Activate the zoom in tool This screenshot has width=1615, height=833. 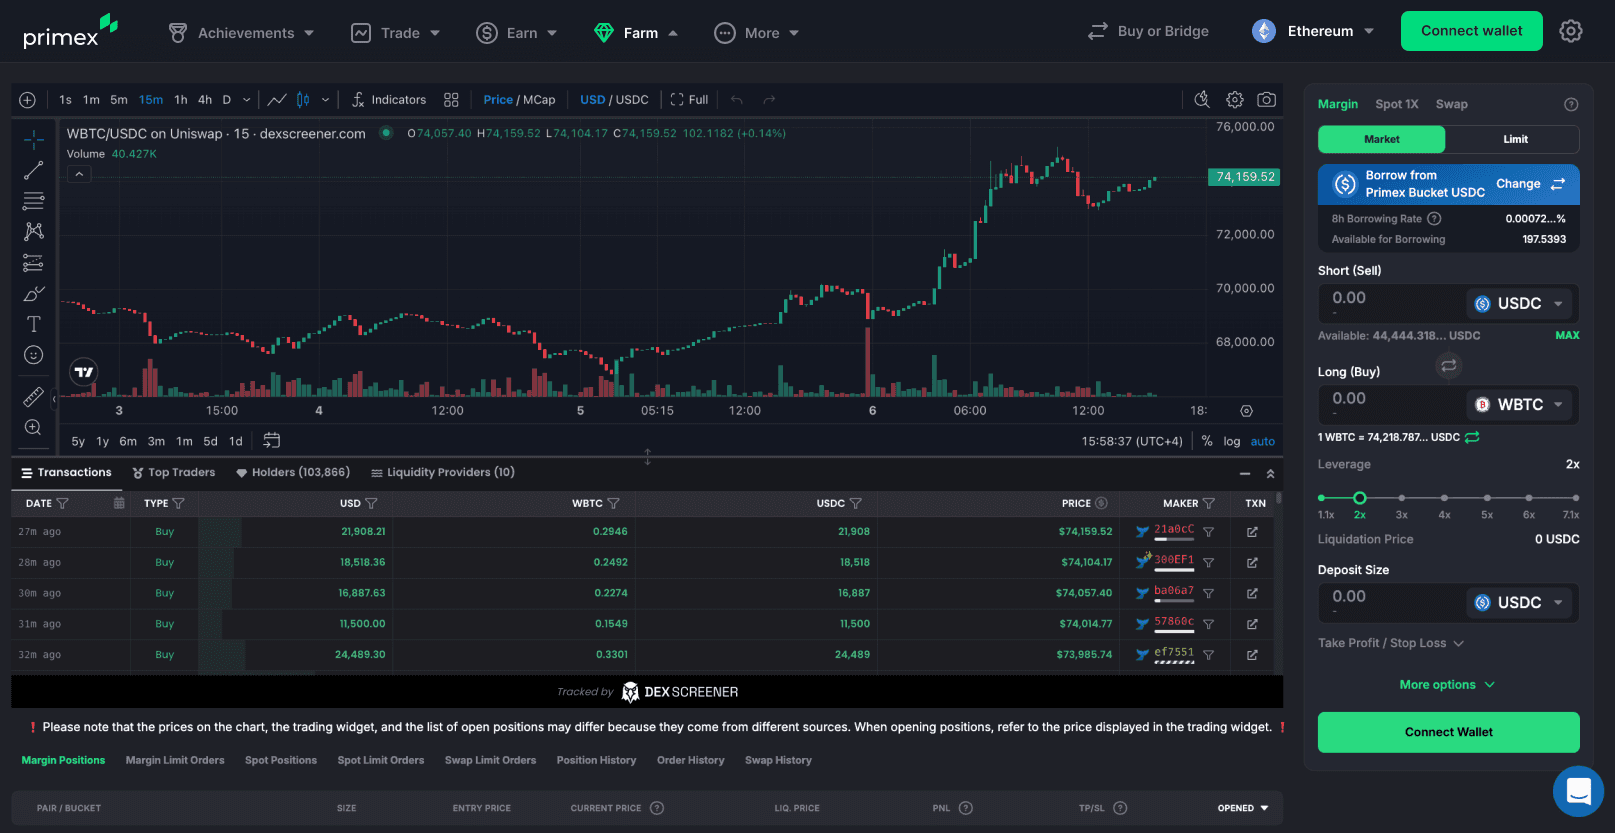point(33,427)
